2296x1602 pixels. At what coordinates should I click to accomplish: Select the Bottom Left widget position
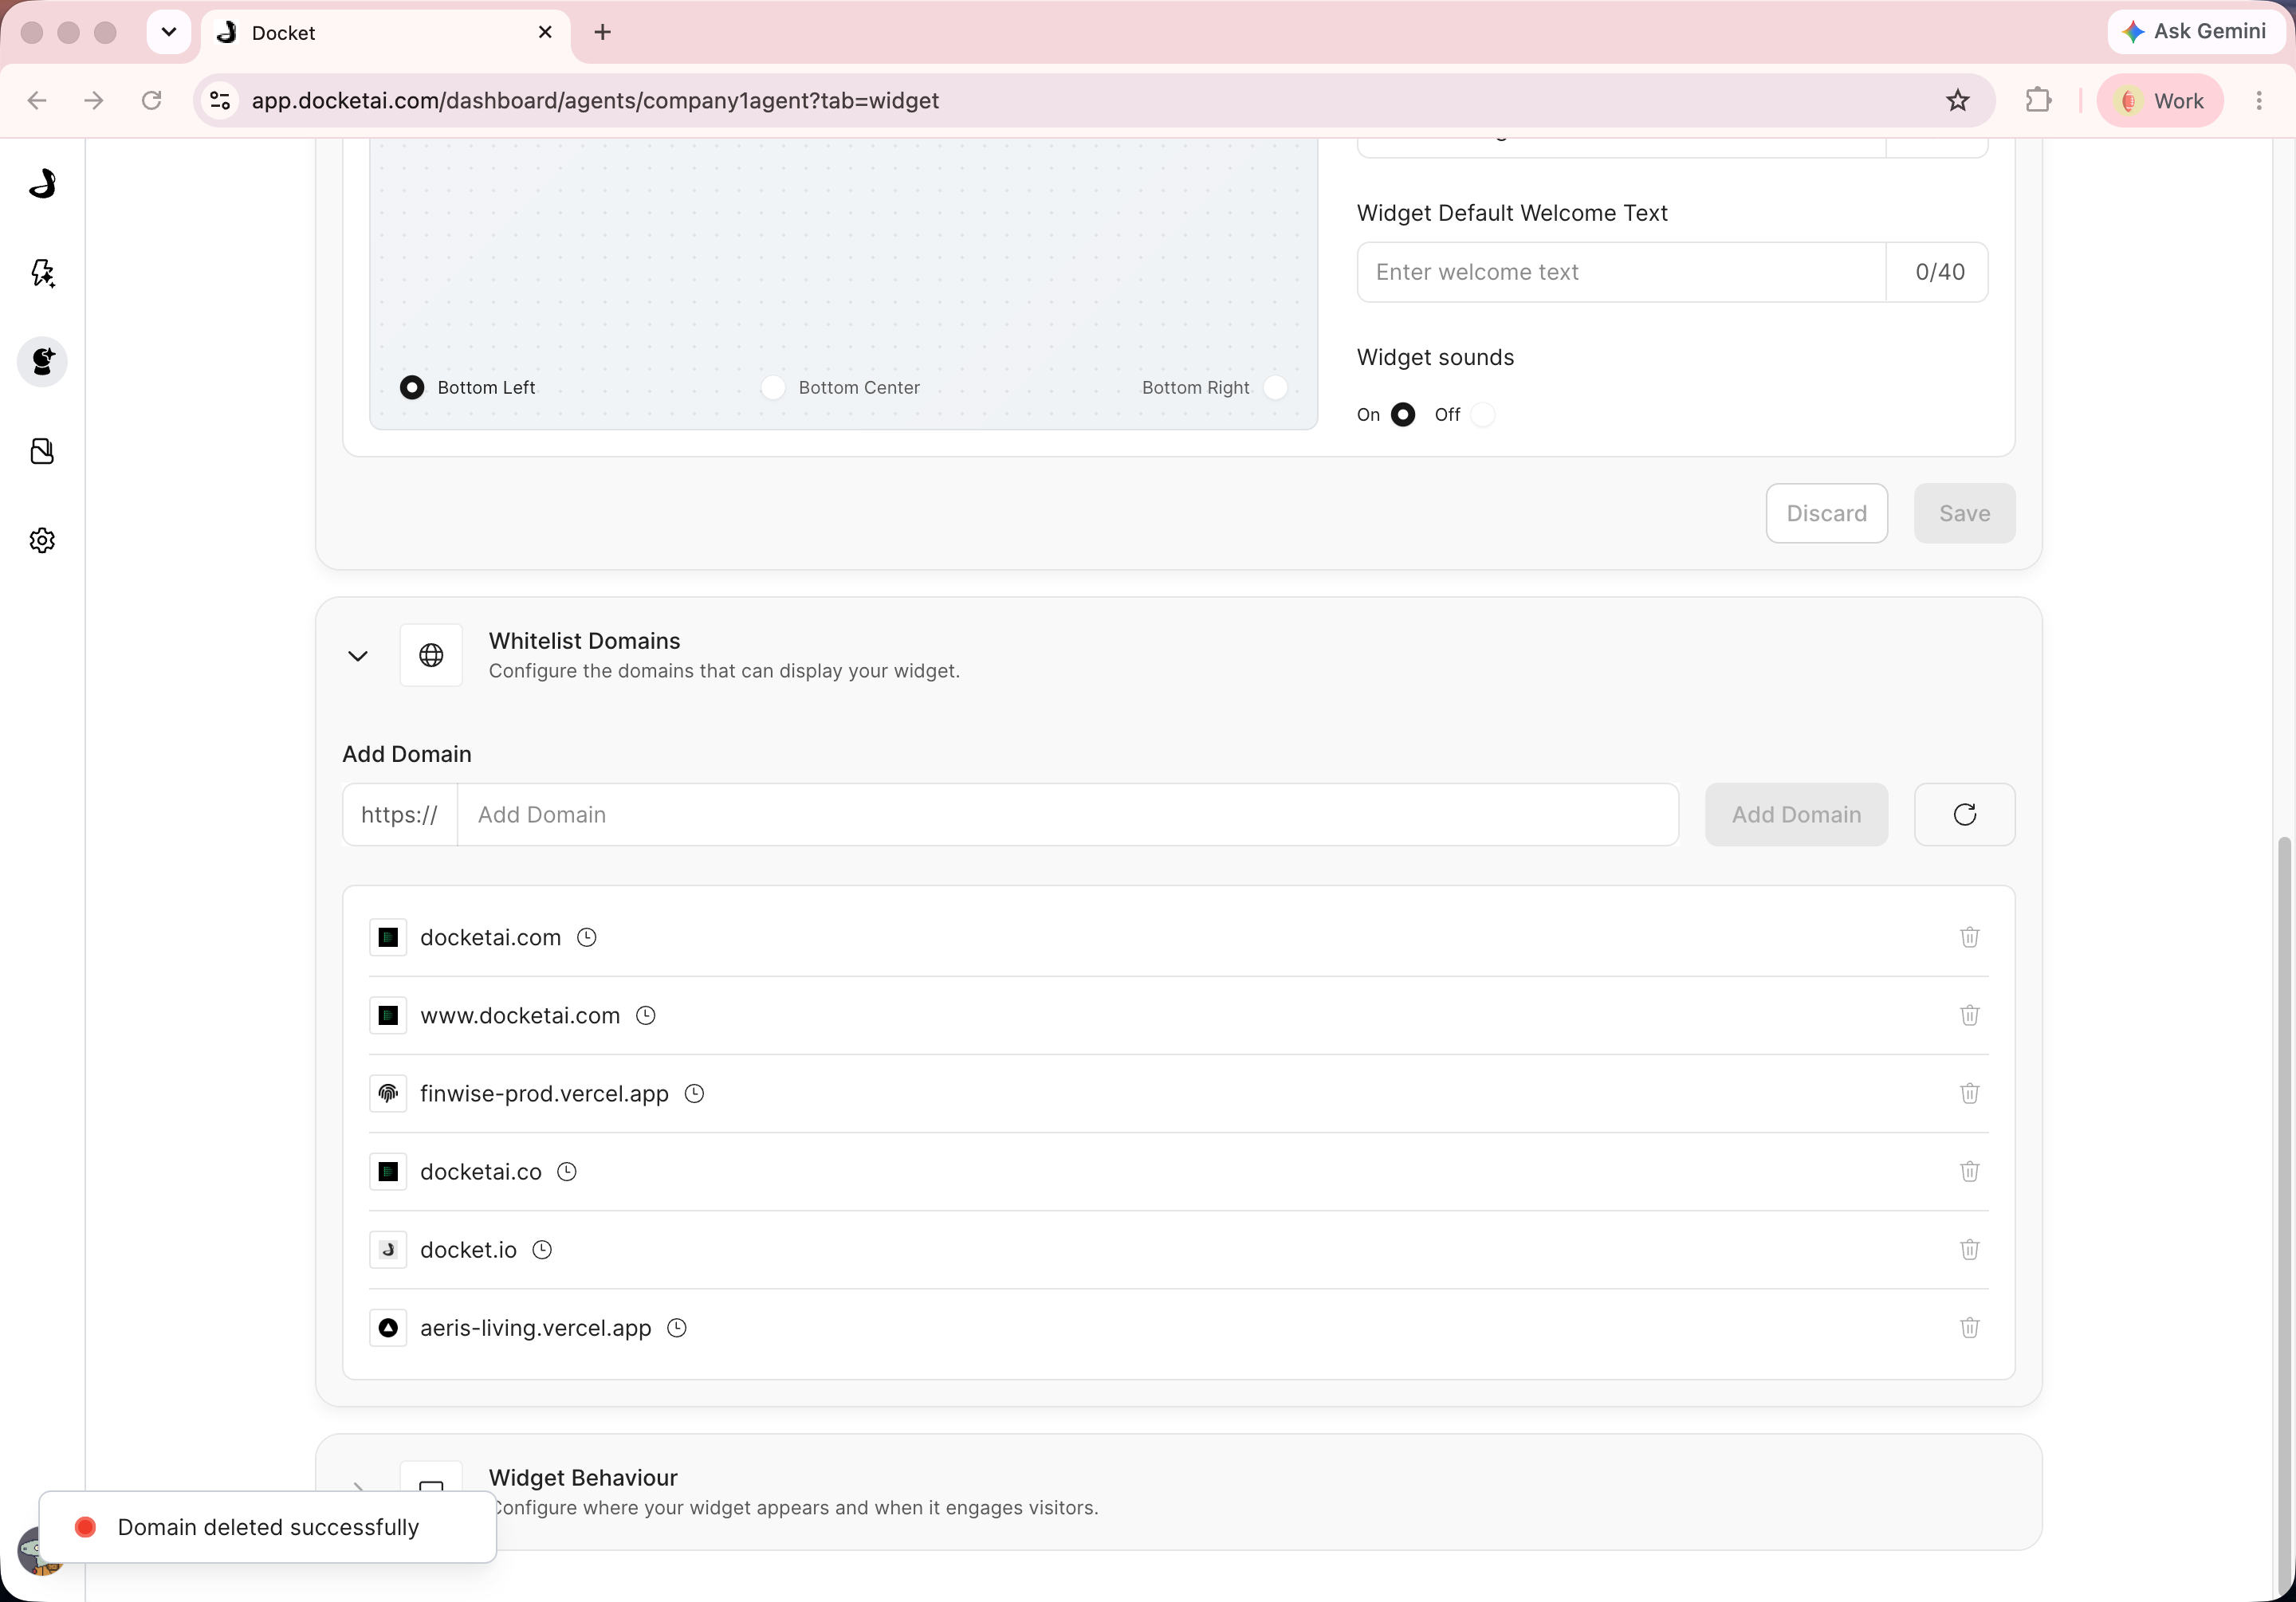(412, 387)
